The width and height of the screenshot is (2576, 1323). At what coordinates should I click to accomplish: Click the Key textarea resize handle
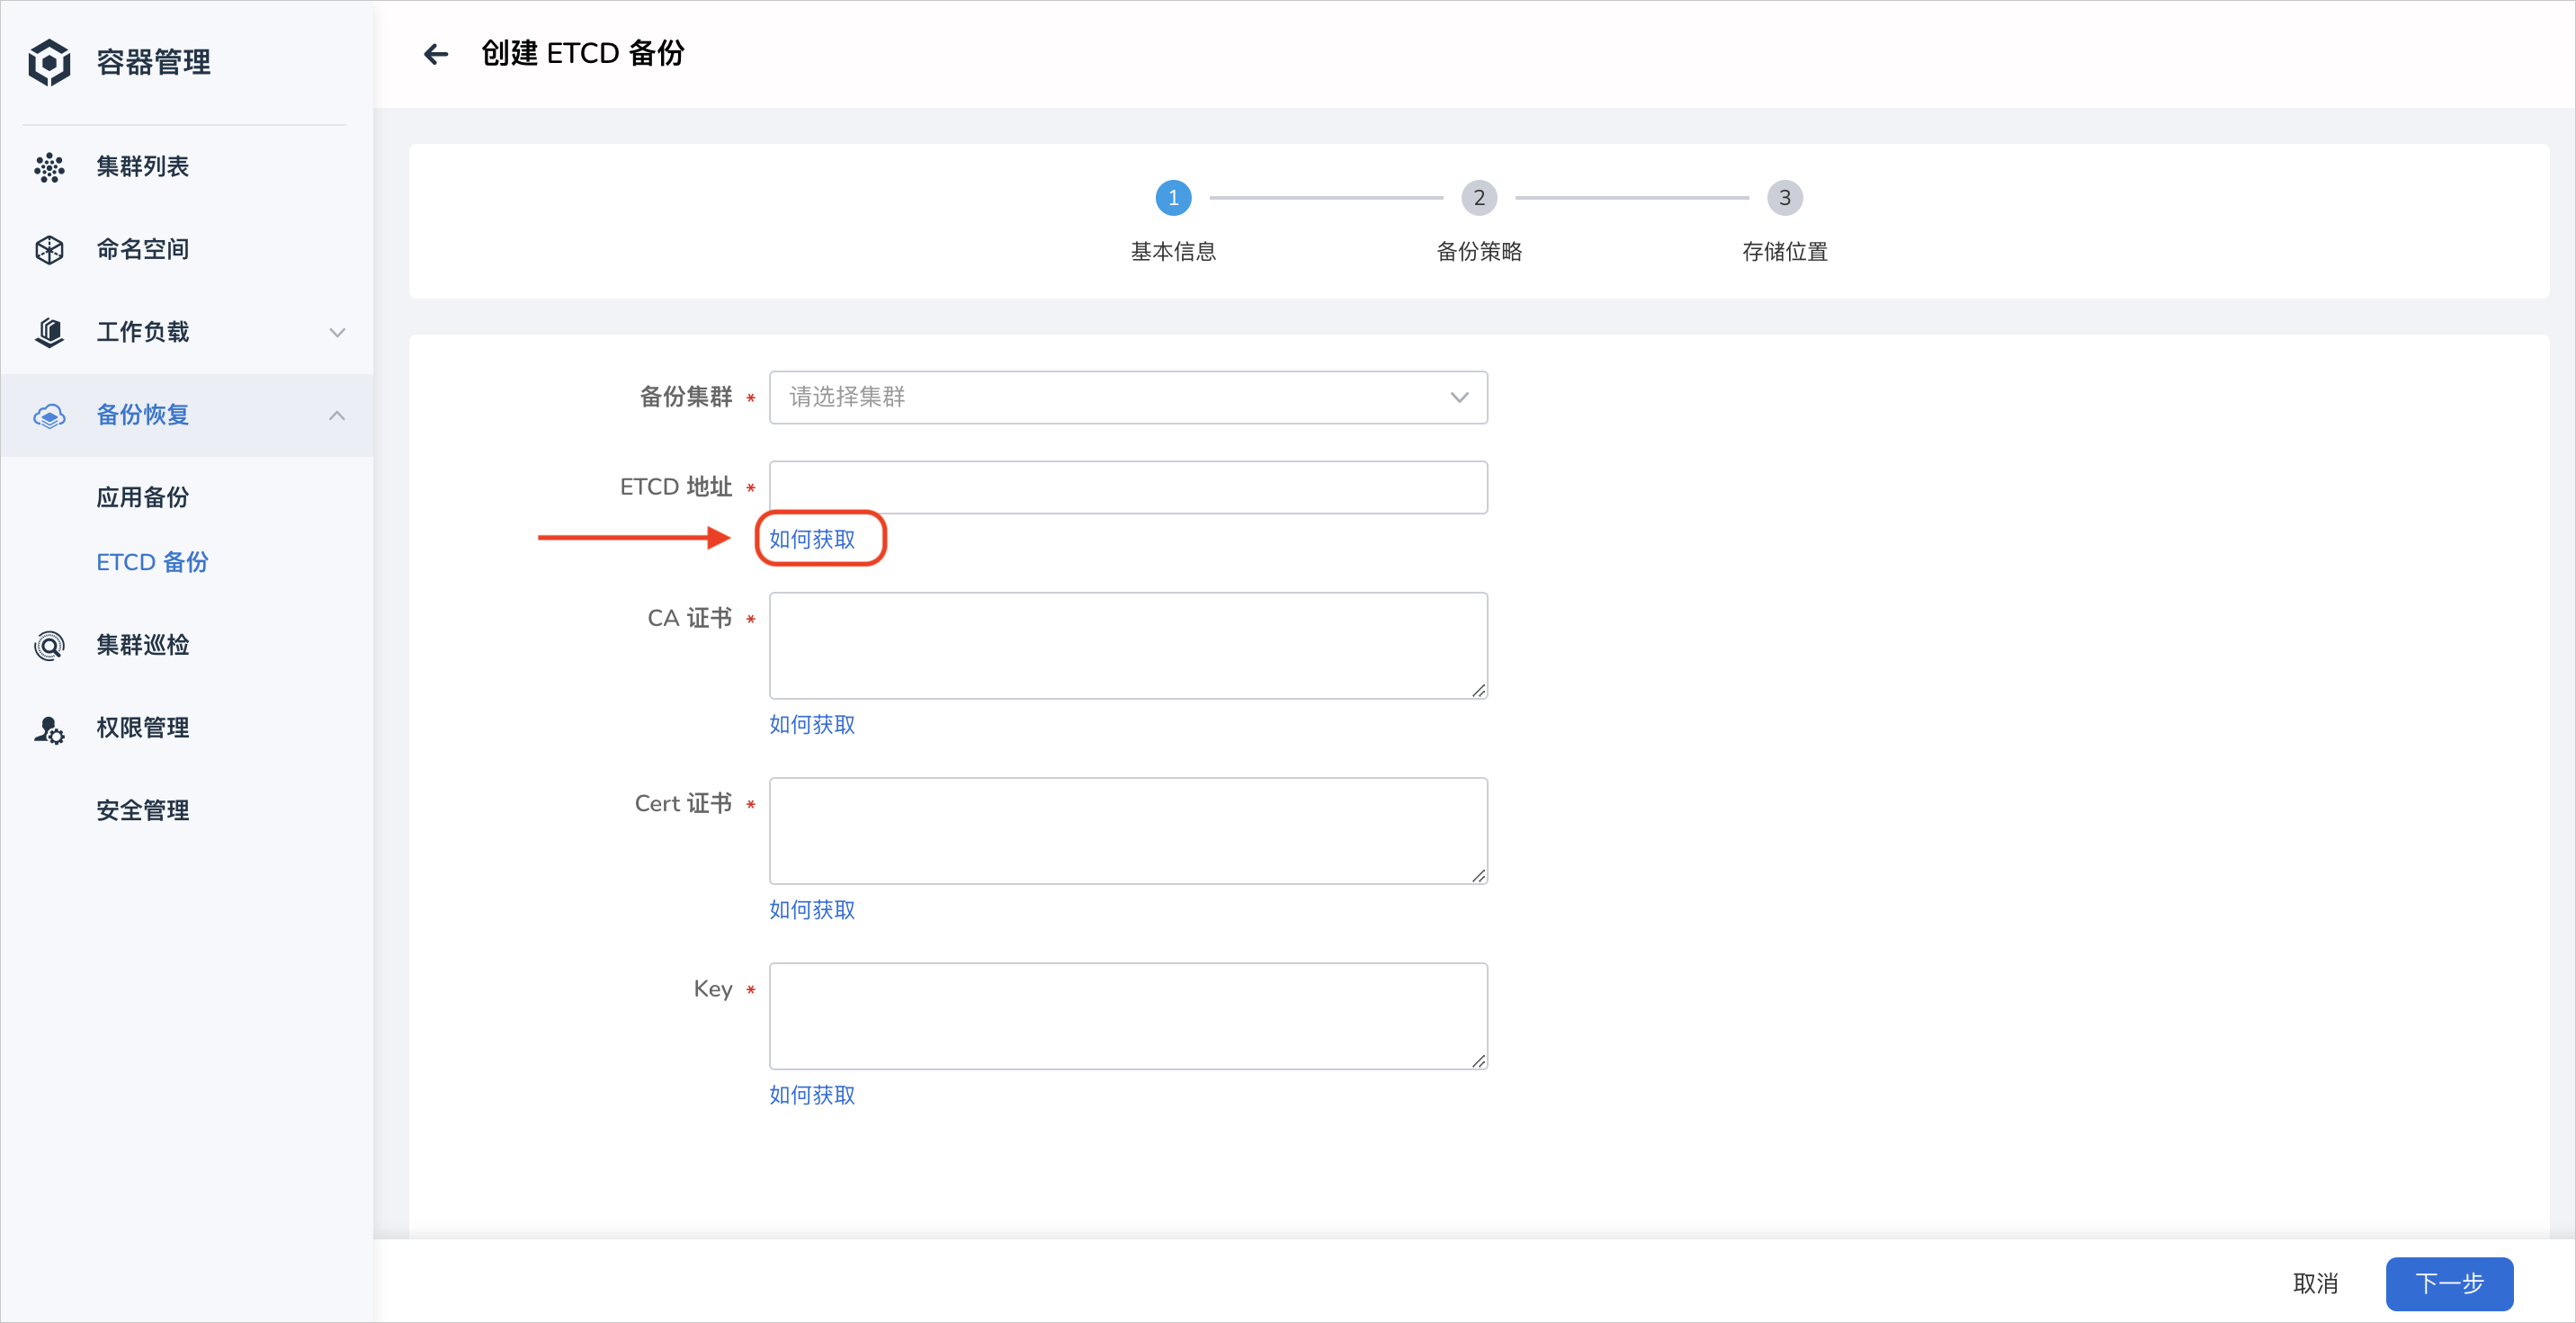pos(1478,1060)
